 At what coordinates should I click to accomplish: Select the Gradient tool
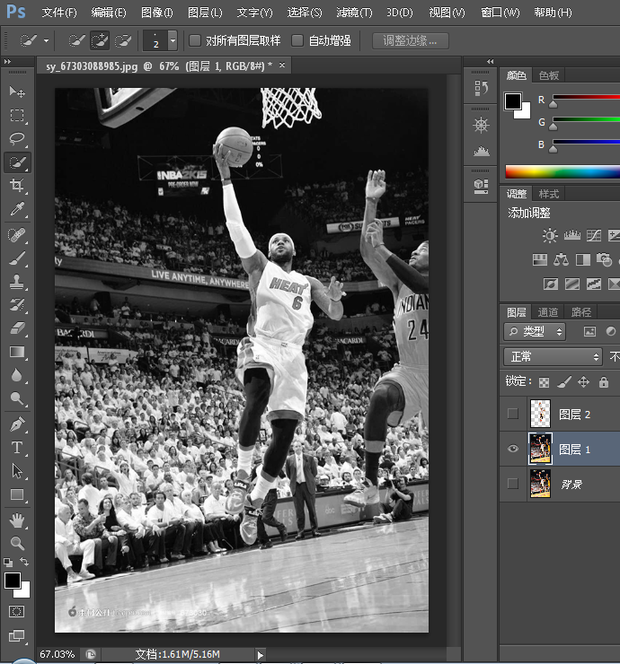(17, 351)
